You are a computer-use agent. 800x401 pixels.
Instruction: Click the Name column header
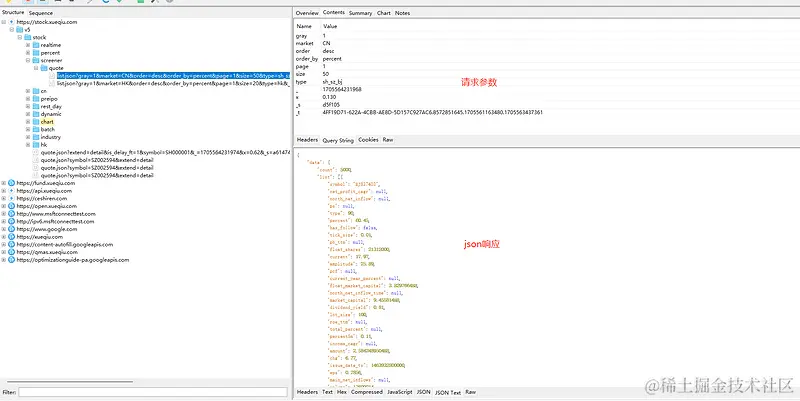click(304, 26)
